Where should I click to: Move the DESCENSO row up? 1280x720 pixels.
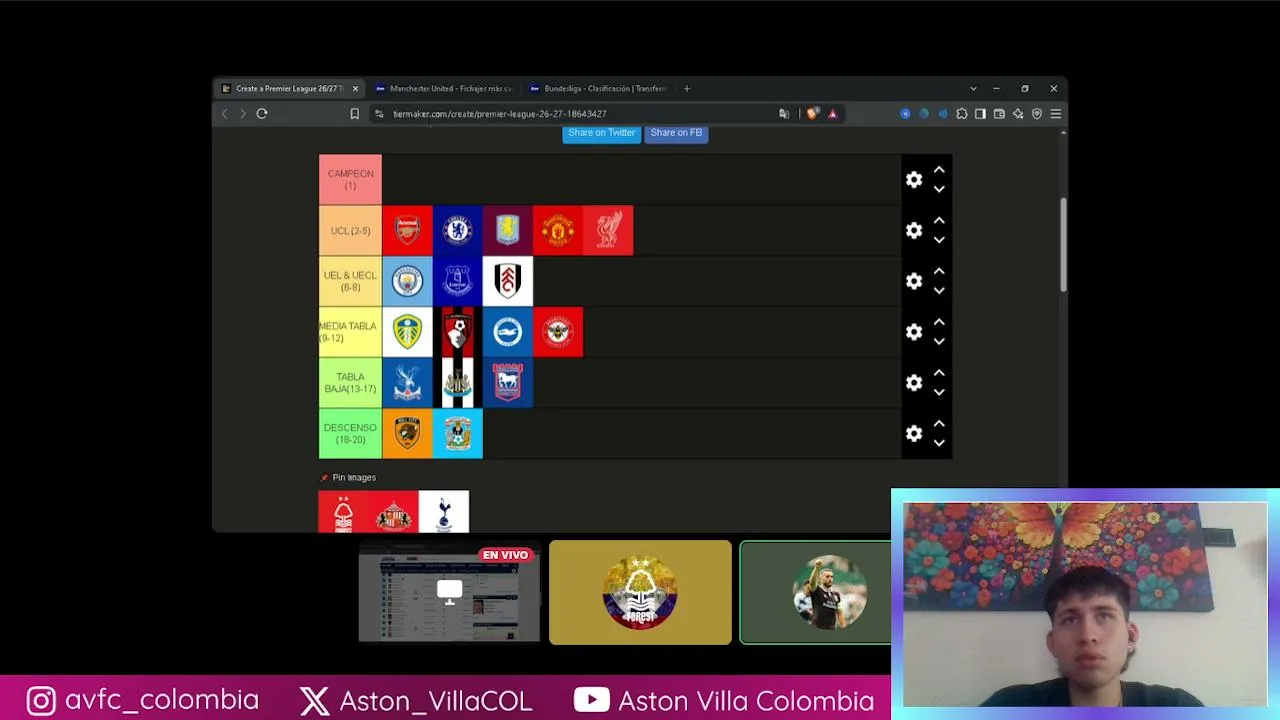pos(939,424)
